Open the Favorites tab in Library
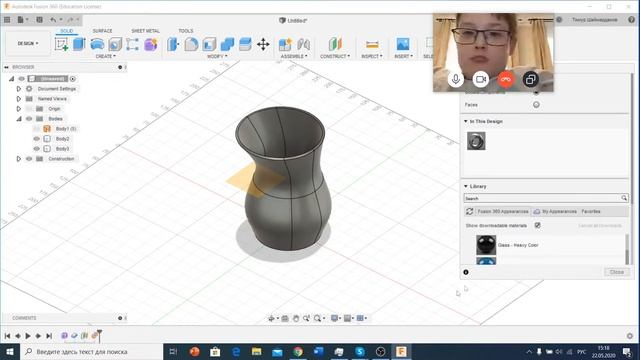 [591, 211]
